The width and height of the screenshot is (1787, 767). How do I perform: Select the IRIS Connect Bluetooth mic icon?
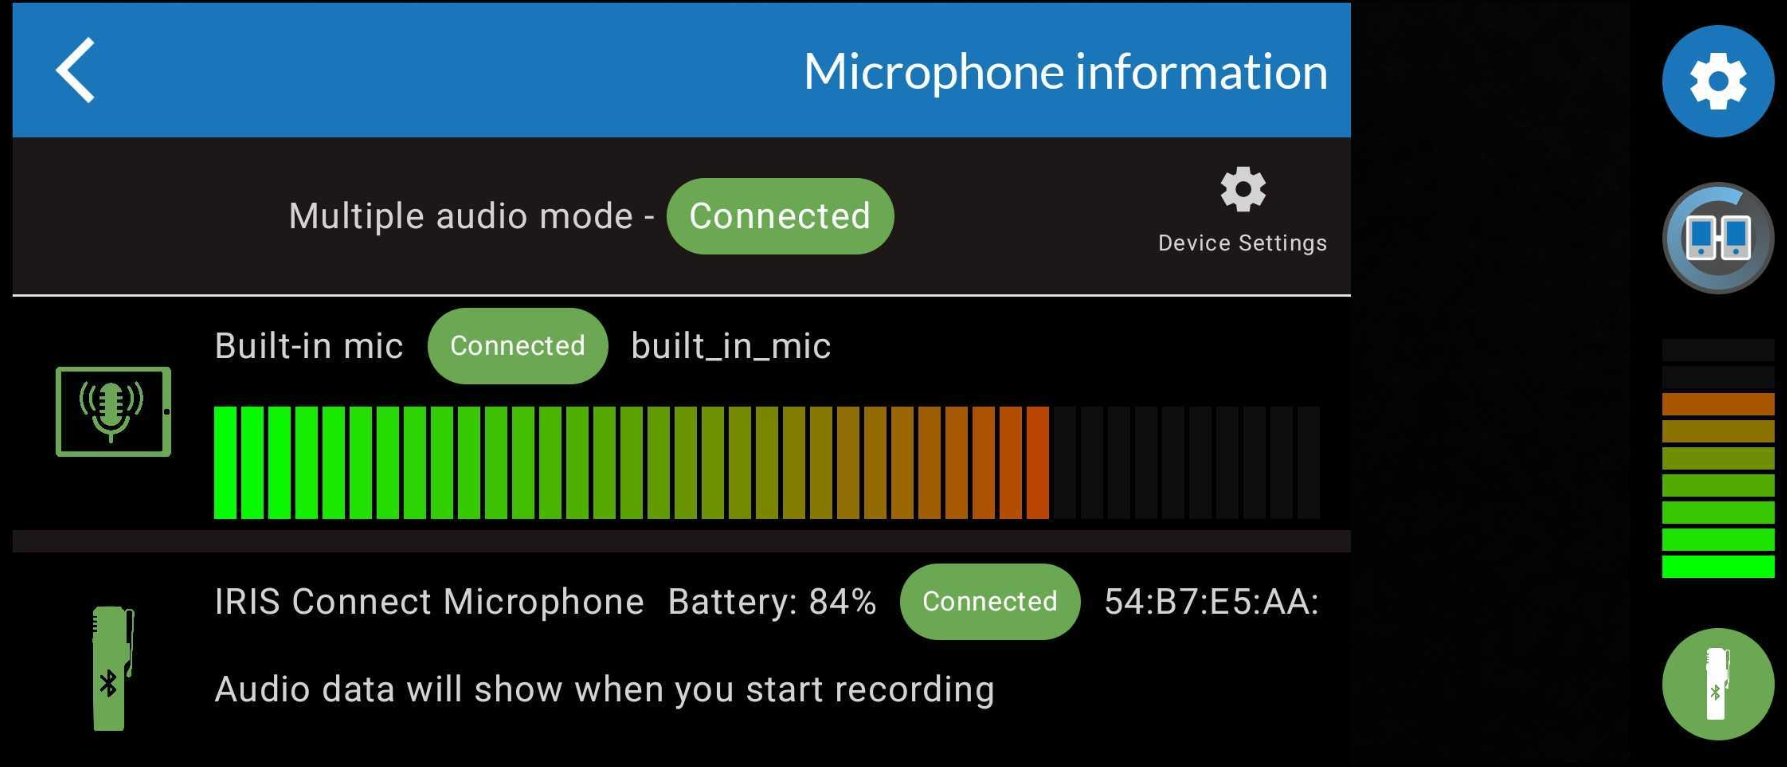pos(112,668)
